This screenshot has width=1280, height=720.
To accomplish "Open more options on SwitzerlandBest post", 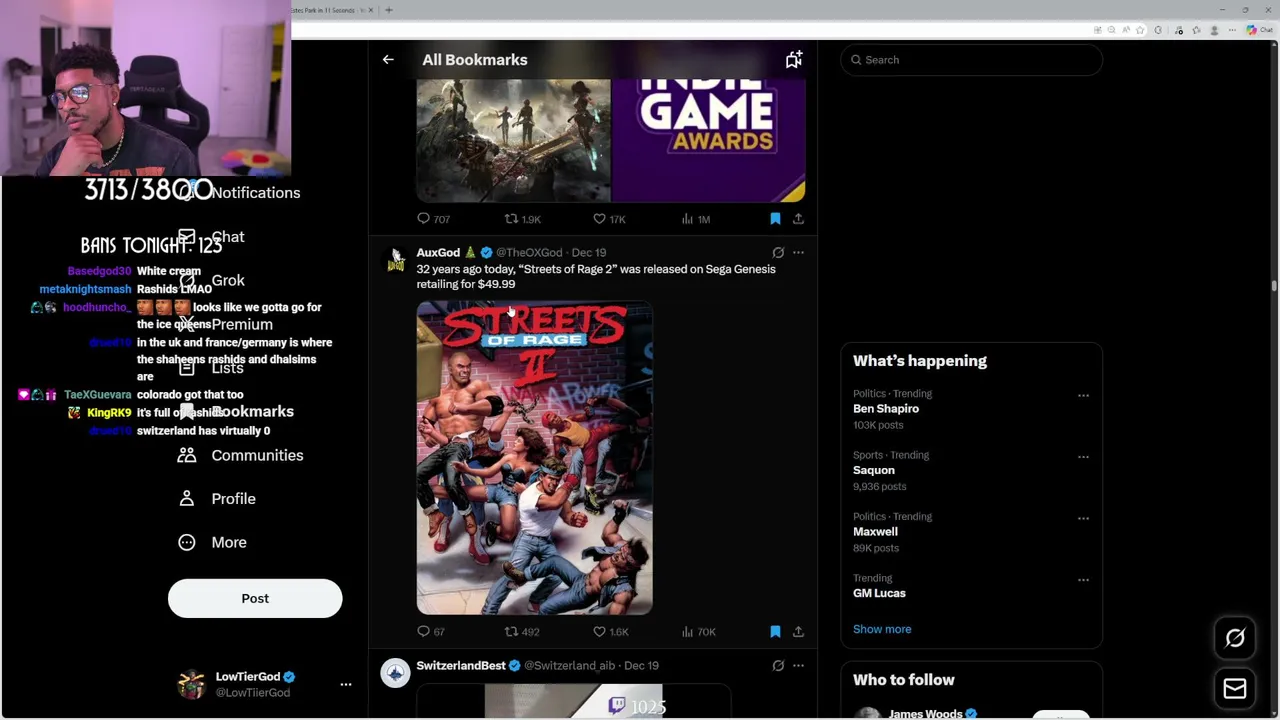I will click(798, 665).
